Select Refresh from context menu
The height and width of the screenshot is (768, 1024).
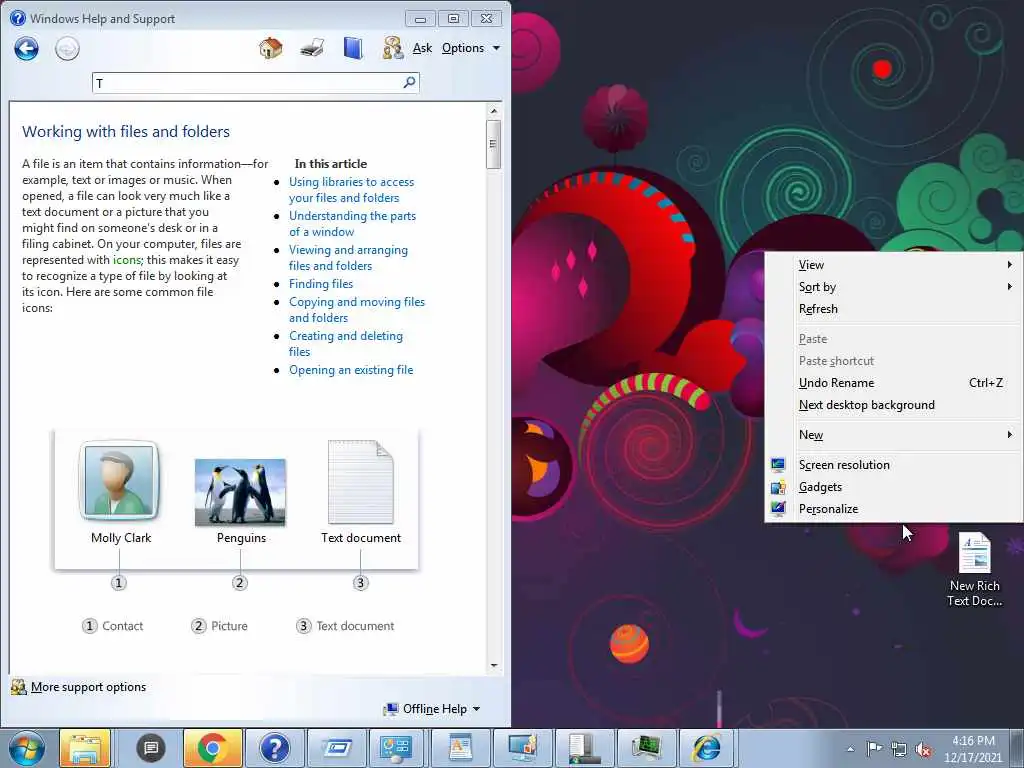pos(892,309)
